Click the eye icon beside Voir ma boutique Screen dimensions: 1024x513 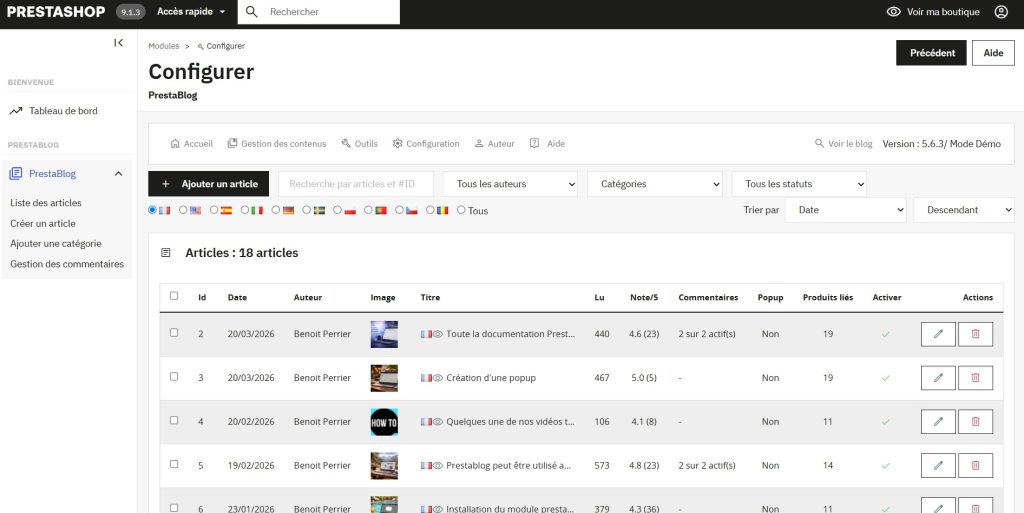[893, 12]
